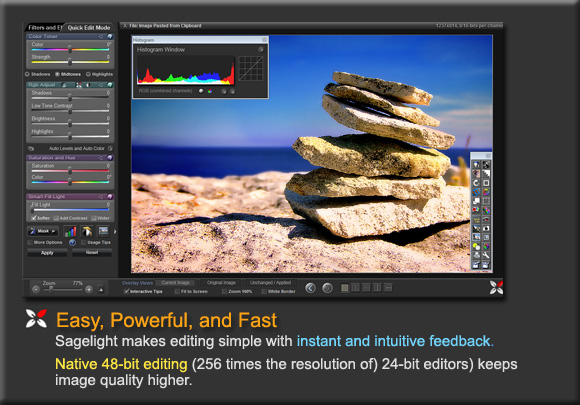
Task: Click the zoom plus button
Action: click(89, 290)
